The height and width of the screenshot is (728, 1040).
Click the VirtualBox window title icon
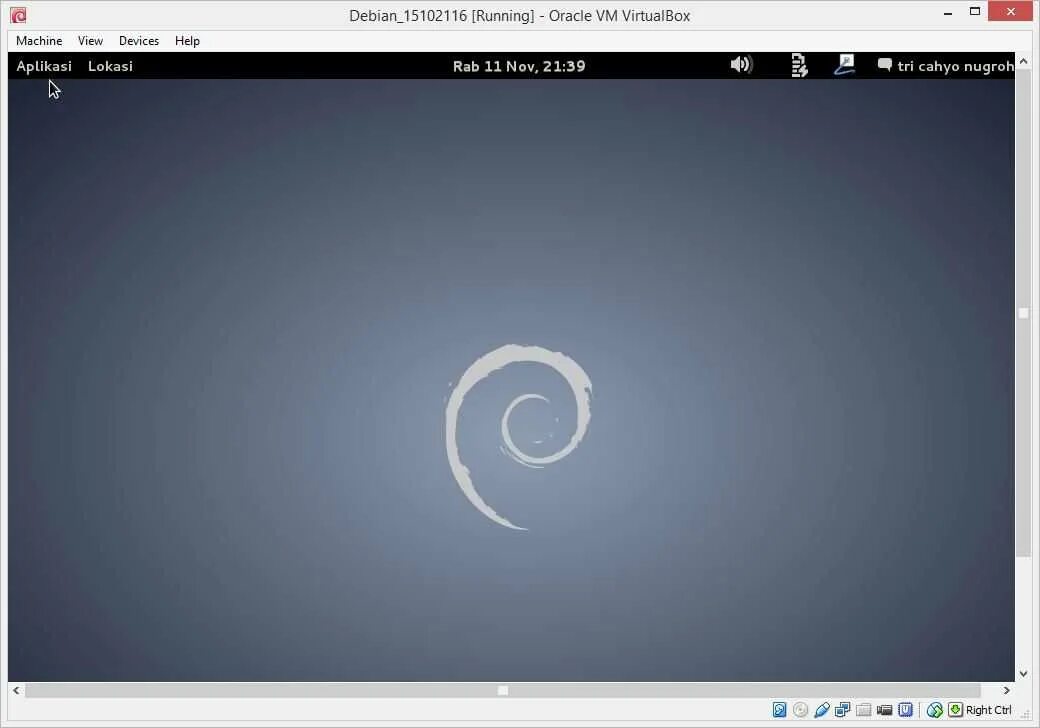tap(19, 15)
